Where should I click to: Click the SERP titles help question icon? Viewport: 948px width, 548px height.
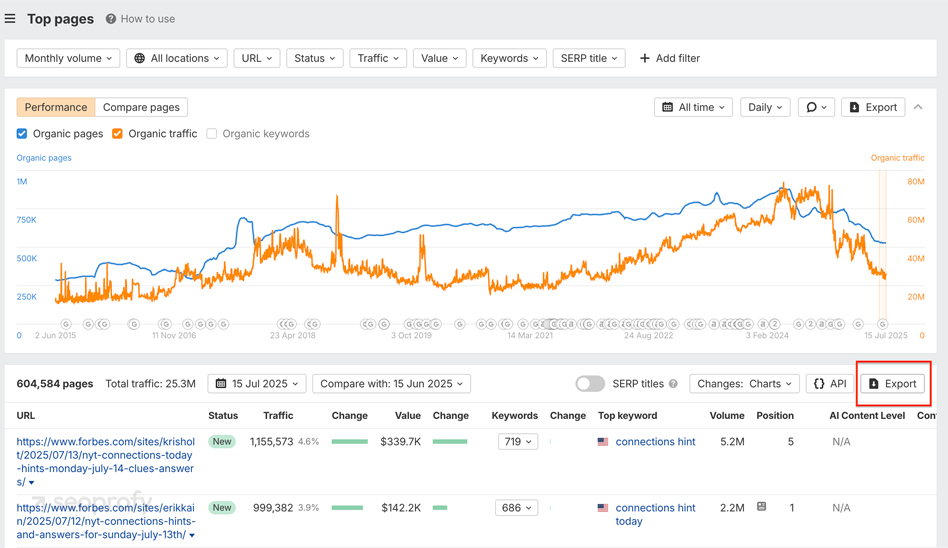point(674,383)
